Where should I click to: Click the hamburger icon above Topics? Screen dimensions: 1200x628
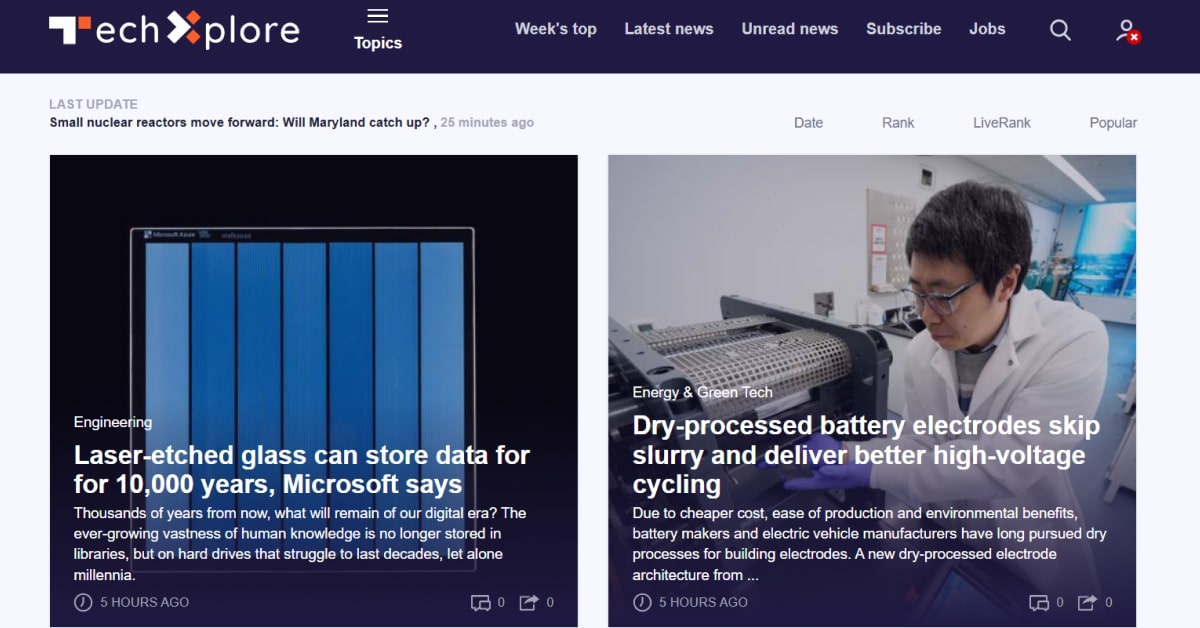[x=378, y=16]
